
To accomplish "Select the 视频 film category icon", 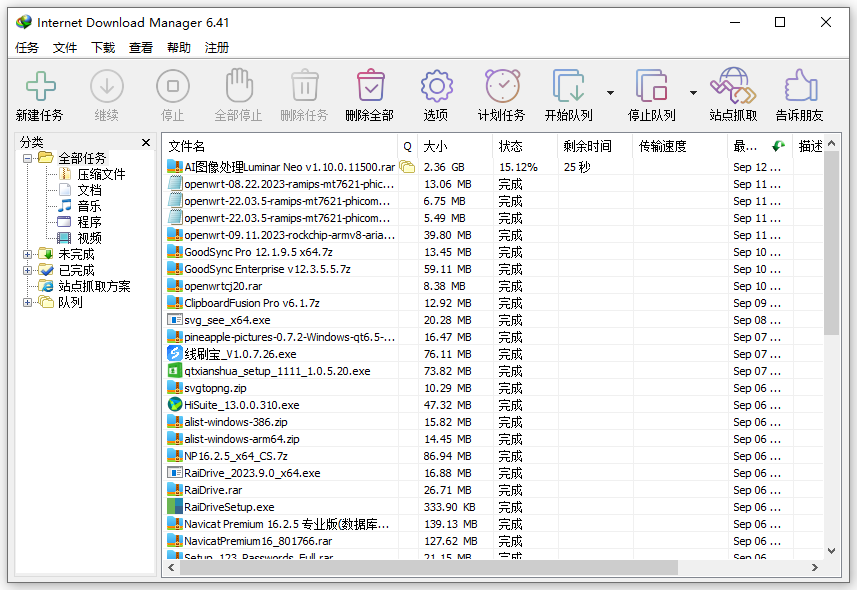I will pos(64,238).
